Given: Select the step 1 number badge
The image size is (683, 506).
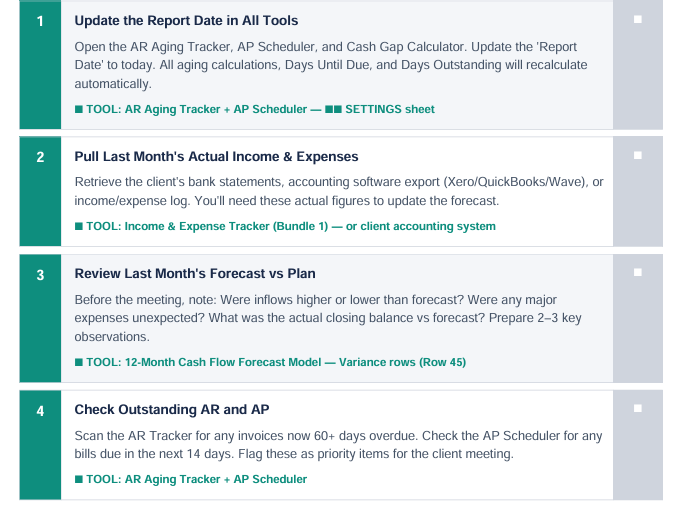Looking at the screenshot, I should tap(40, 21).
